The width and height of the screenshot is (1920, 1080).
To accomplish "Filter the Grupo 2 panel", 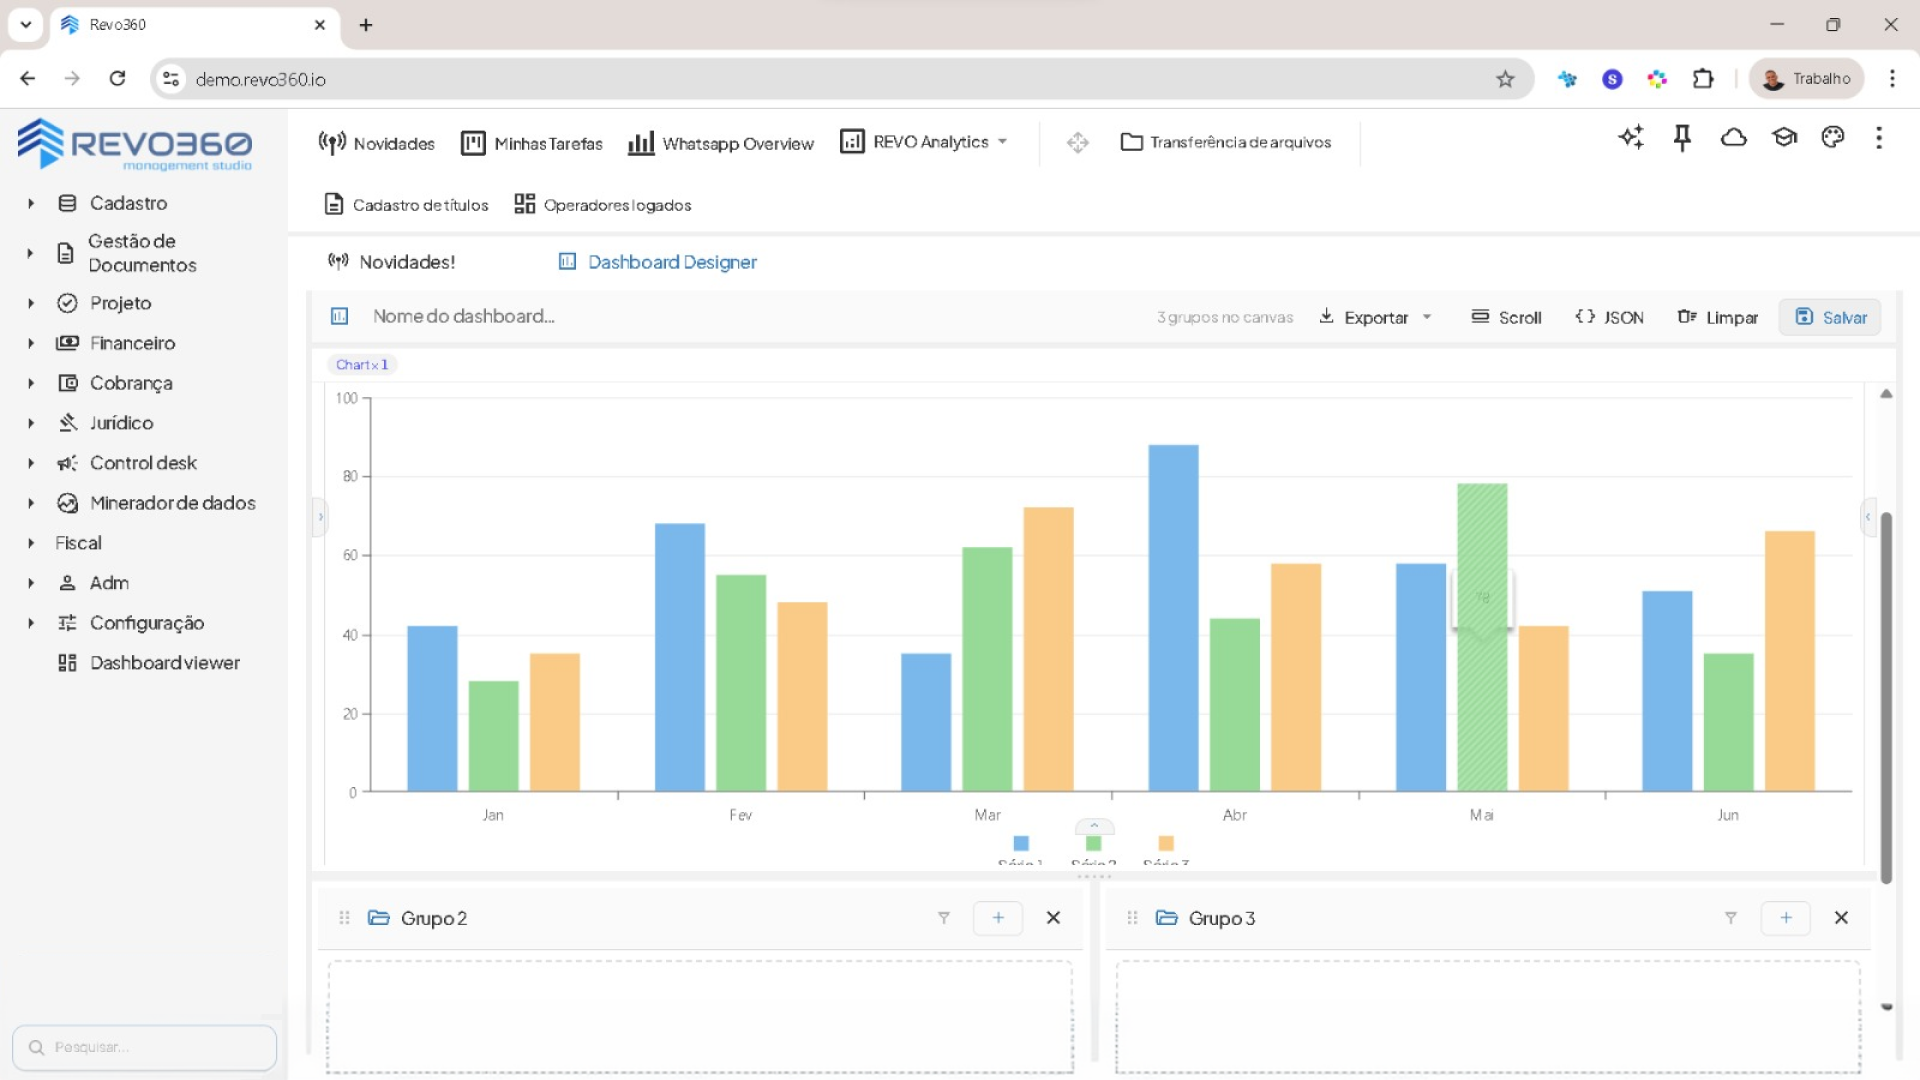I will click(x=943, y=918).
